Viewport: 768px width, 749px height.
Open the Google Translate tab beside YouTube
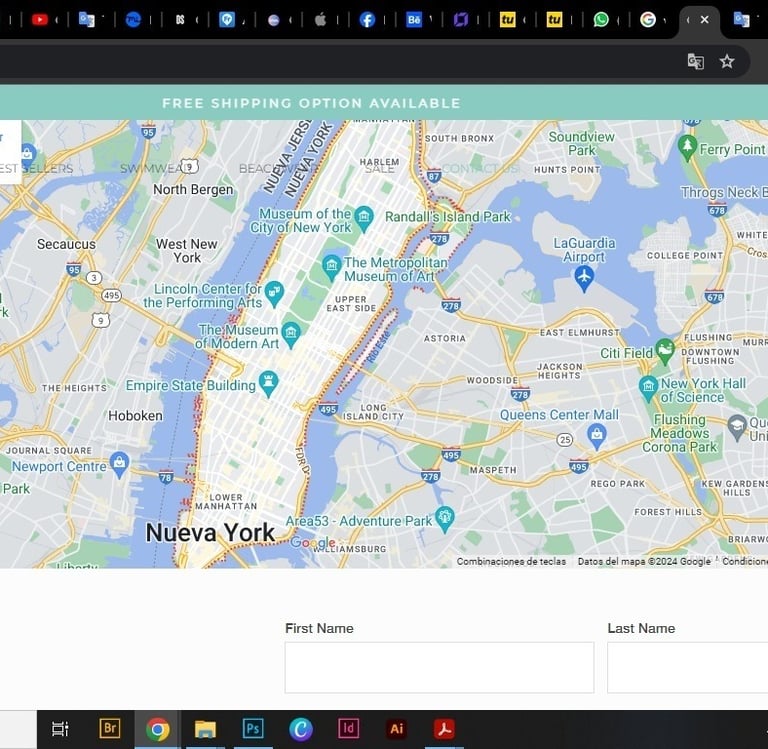pos(87,20)
